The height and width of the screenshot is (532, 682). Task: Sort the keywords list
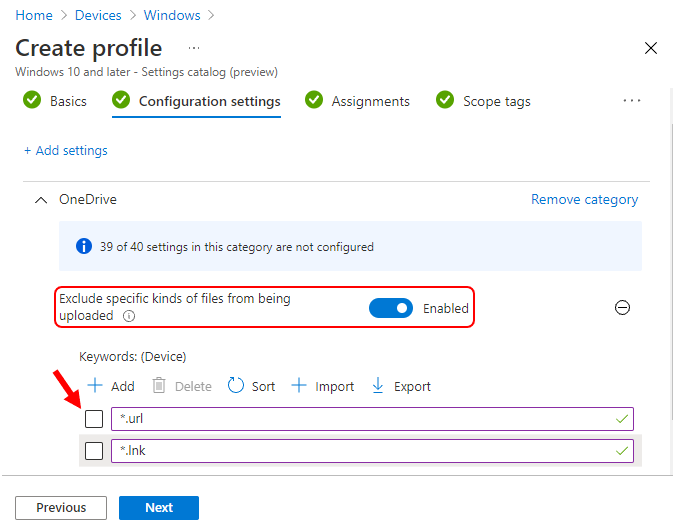[251, 386]
